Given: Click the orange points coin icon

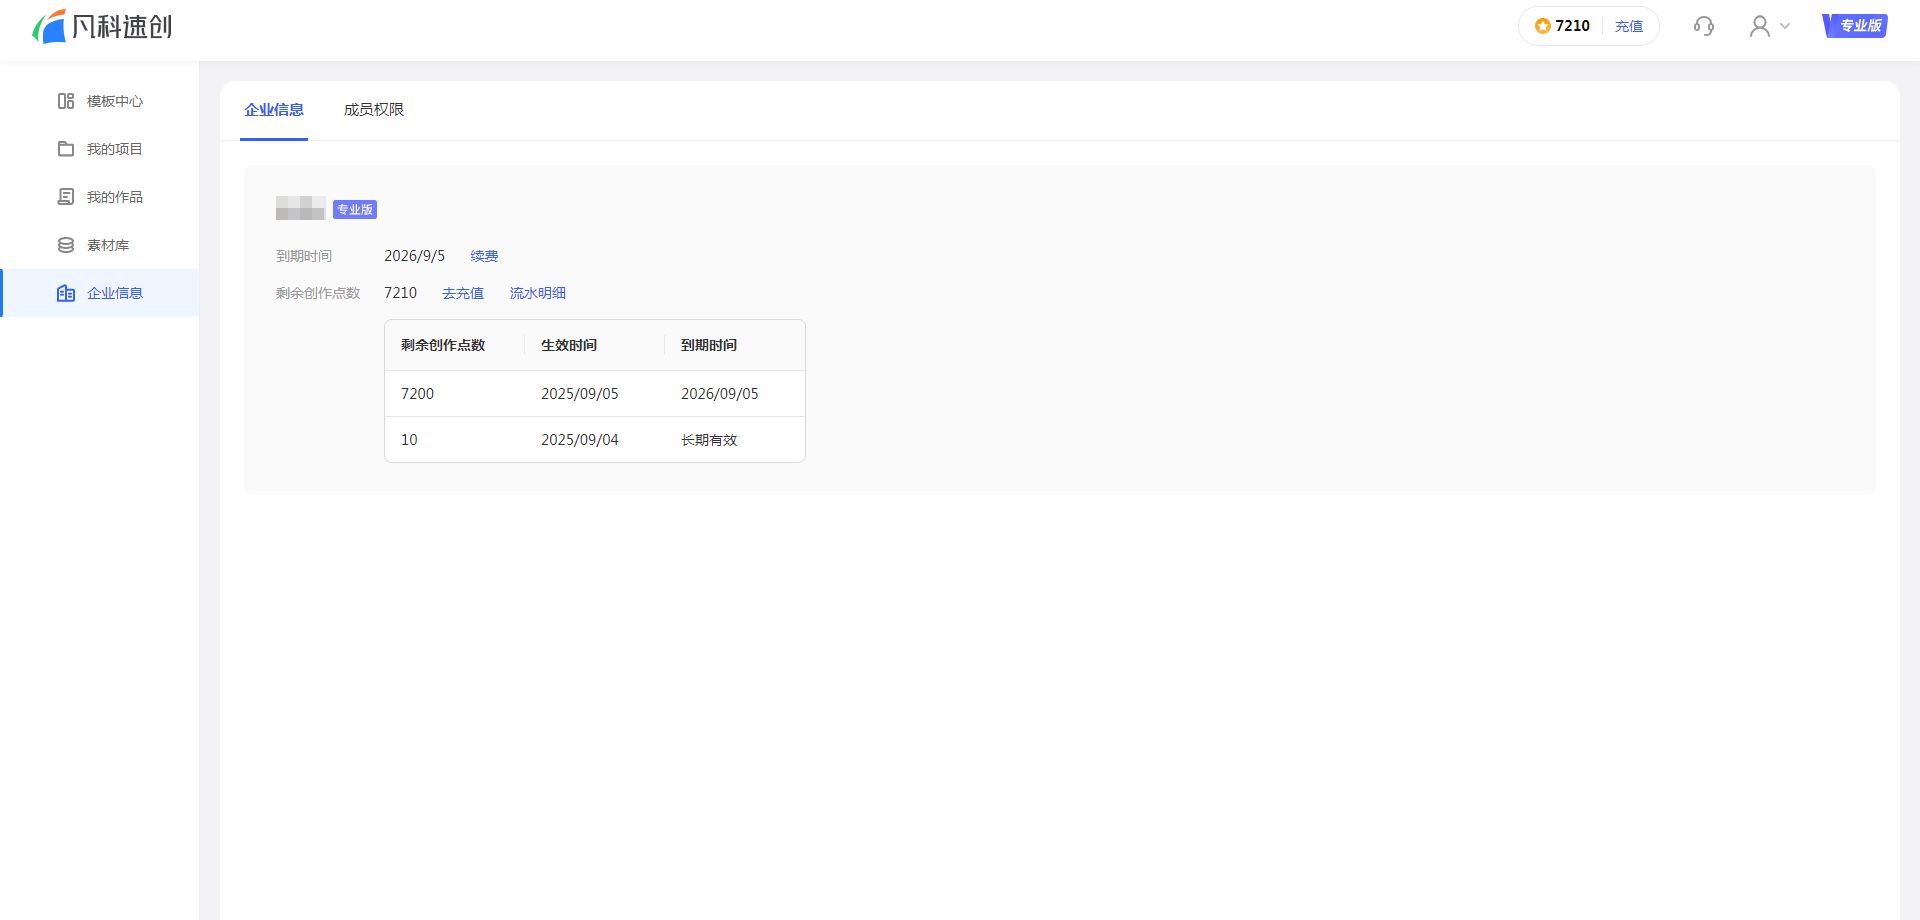Looking at the screenshot, I should click(x=1543, y=26).
